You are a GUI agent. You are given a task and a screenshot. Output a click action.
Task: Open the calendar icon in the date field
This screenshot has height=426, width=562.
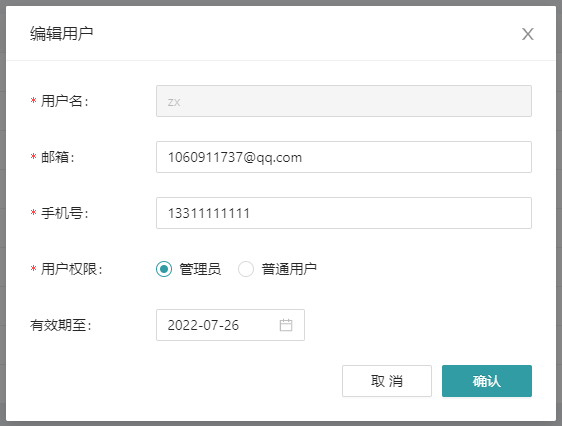[x=286, y=325]
